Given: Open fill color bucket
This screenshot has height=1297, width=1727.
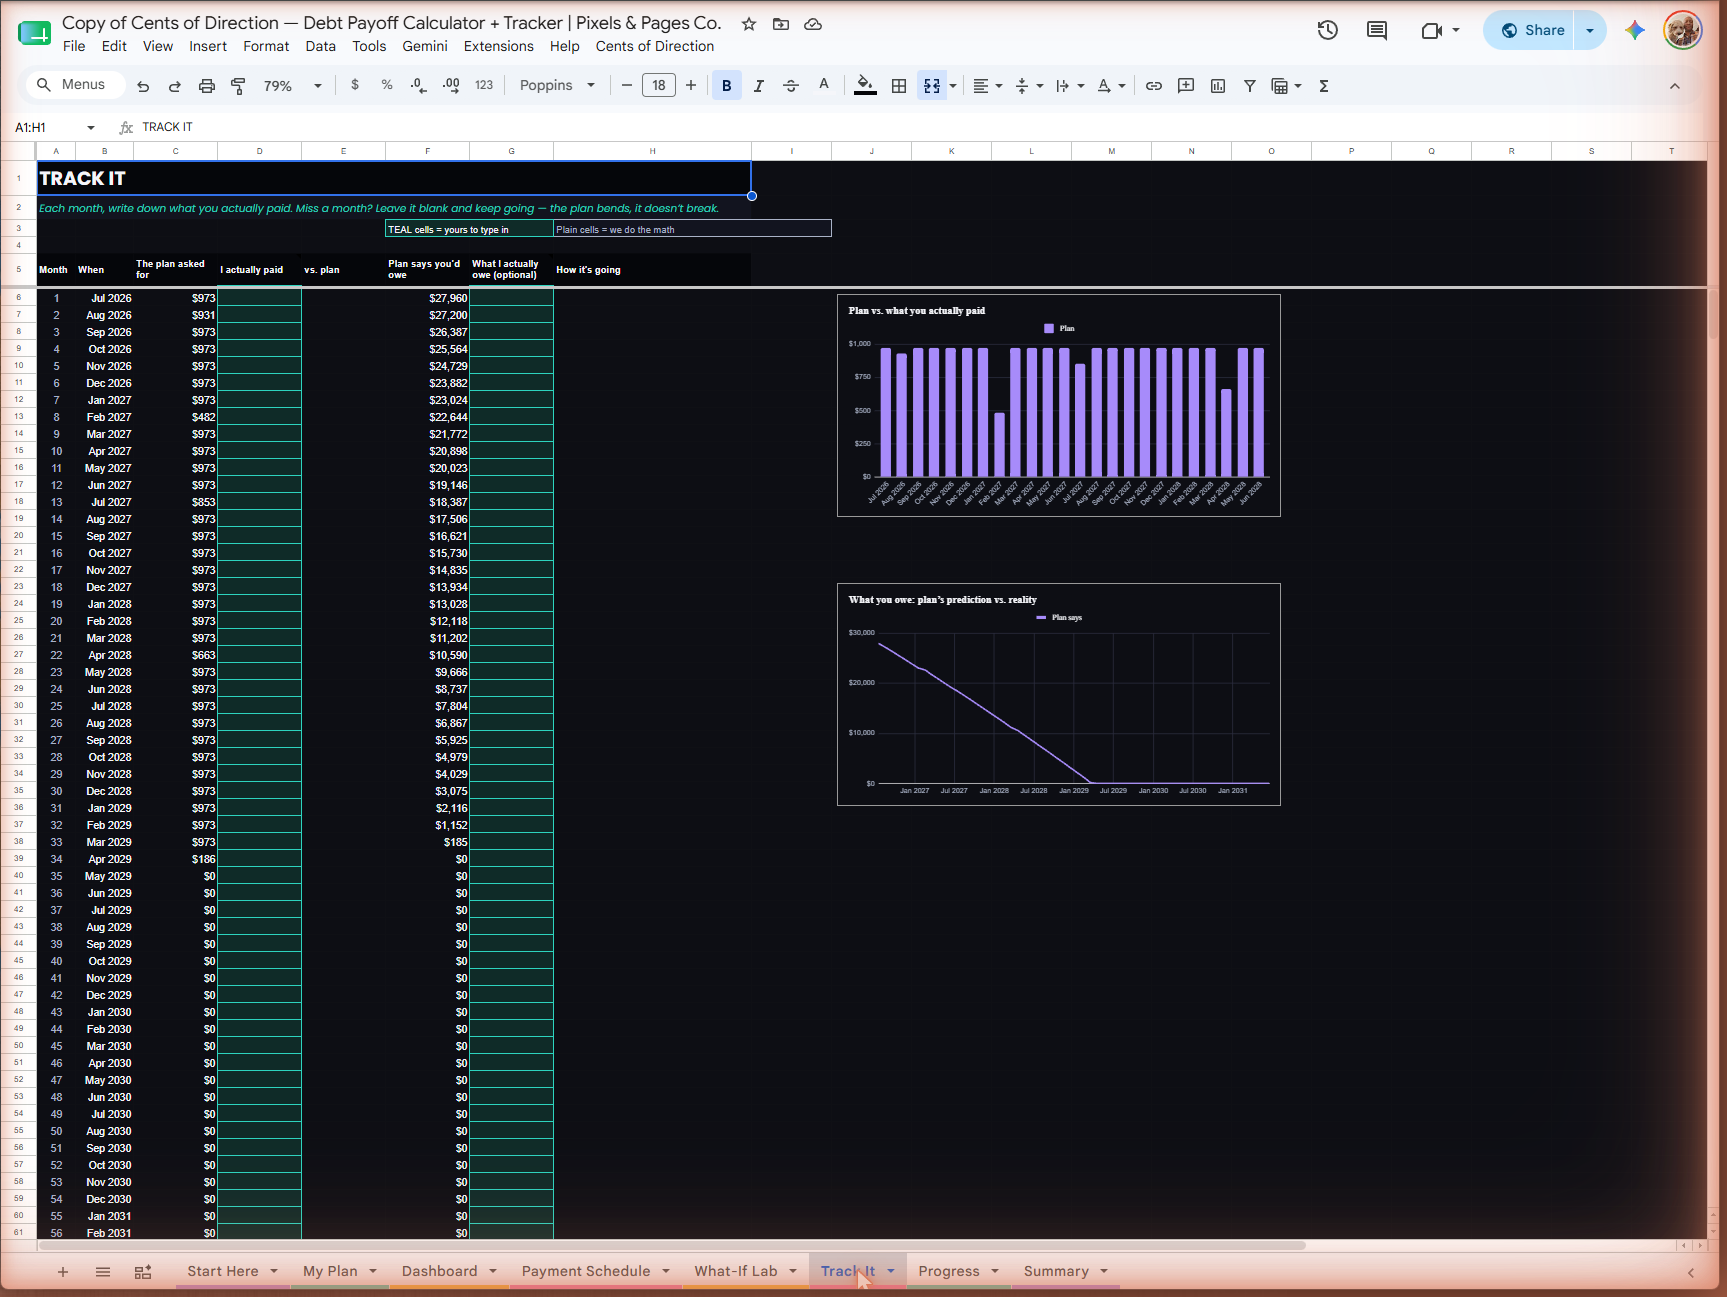Looking at the screenshot, I should point(866,85).
